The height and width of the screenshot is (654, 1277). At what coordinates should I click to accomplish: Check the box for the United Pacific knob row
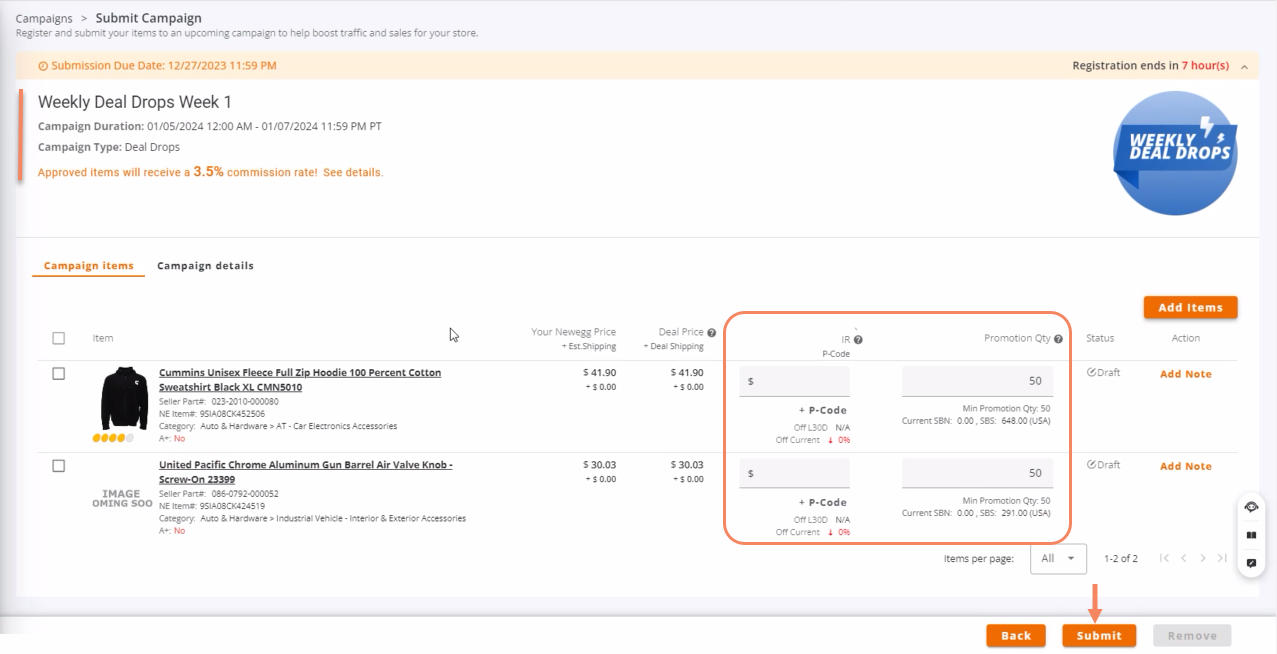pos(59,466)
